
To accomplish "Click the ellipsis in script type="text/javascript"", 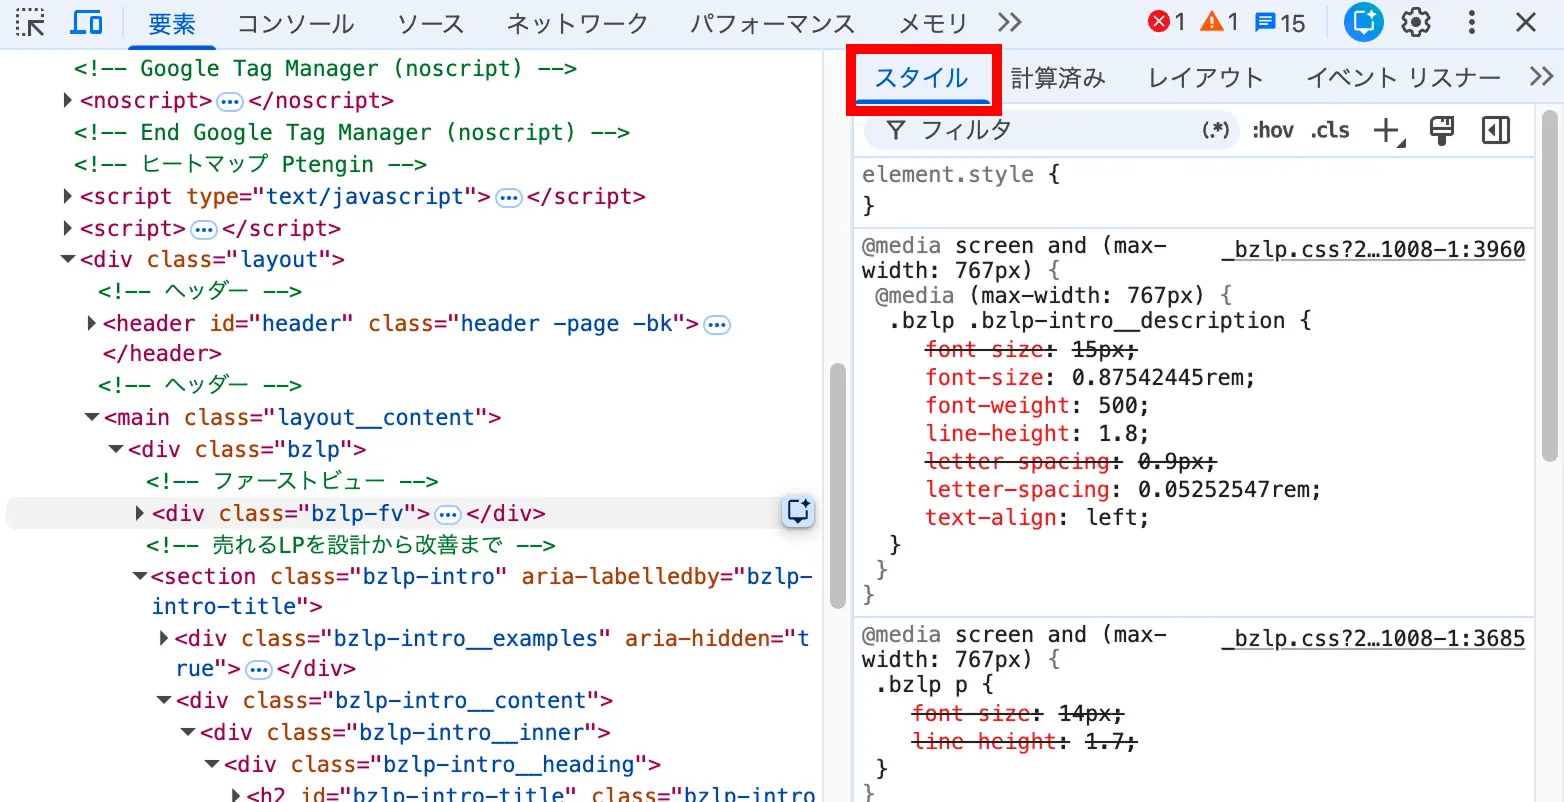I will [509, 198].
